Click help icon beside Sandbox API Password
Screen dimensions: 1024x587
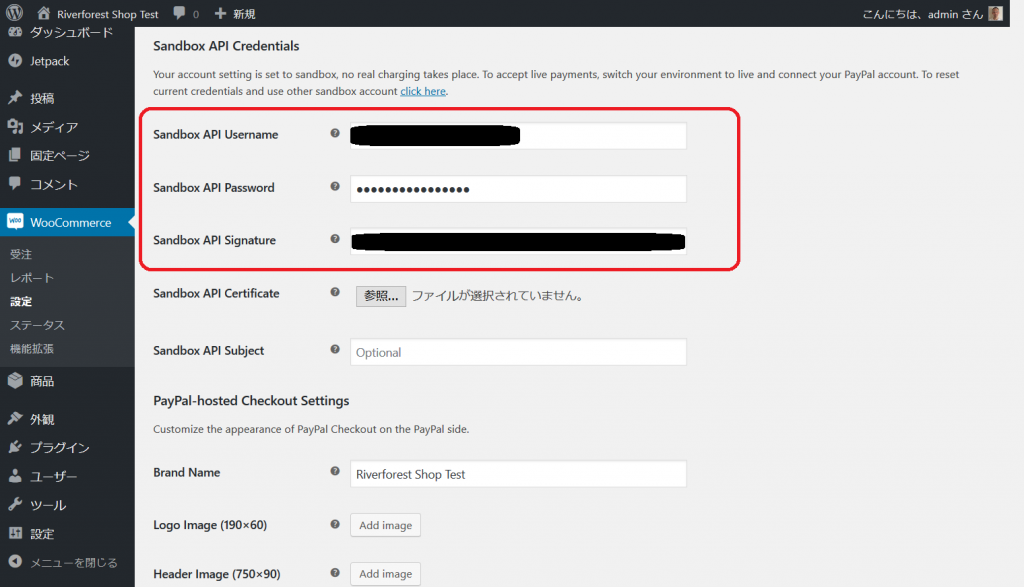pyautogui.click(x=335, y=187)
